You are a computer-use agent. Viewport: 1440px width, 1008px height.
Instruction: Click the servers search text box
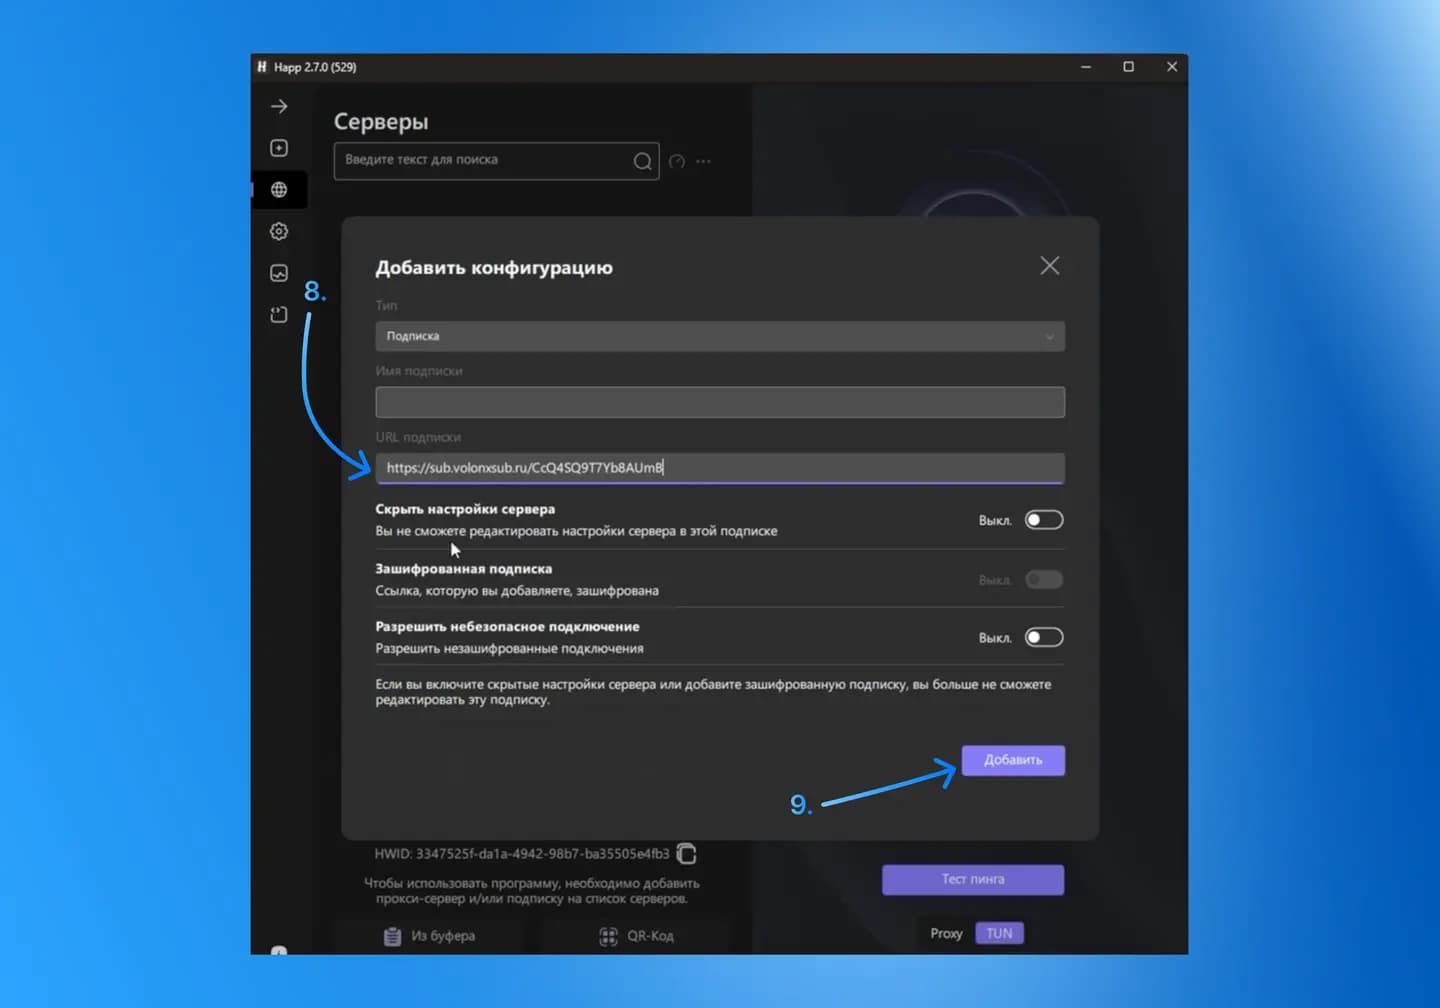point(496,161)
